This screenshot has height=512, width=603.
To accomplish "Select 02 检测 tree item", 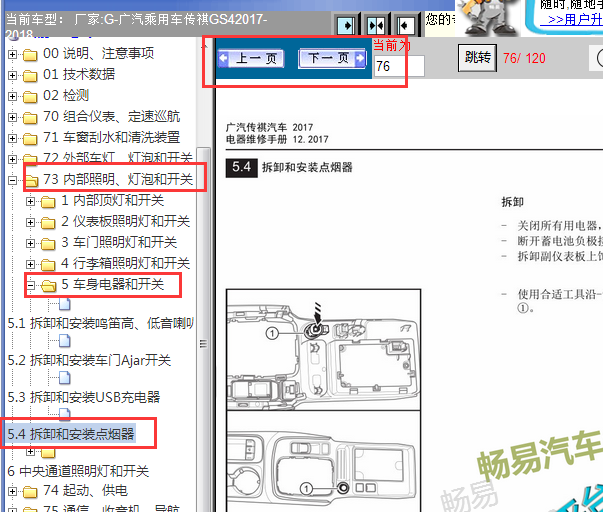I will [x=66, y=95].
